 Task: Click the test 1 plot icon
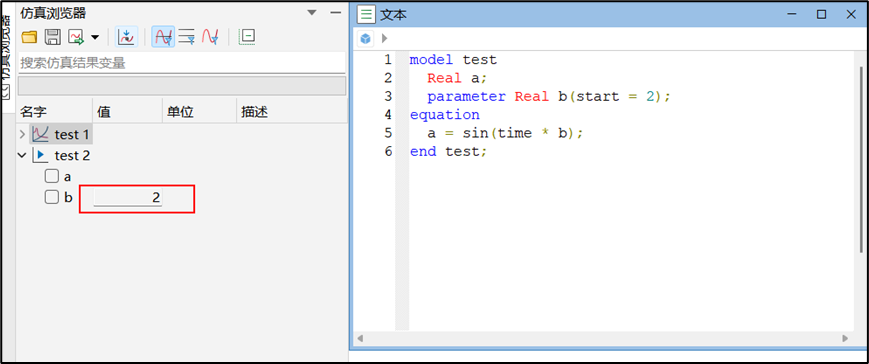[40, 134]
